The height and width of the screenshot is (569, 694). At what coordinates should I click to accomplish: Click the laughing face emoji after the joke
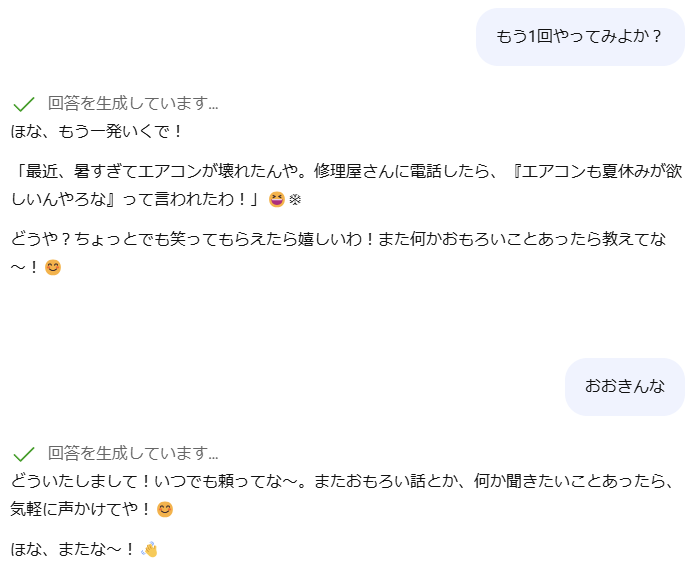tap(277, 200)
